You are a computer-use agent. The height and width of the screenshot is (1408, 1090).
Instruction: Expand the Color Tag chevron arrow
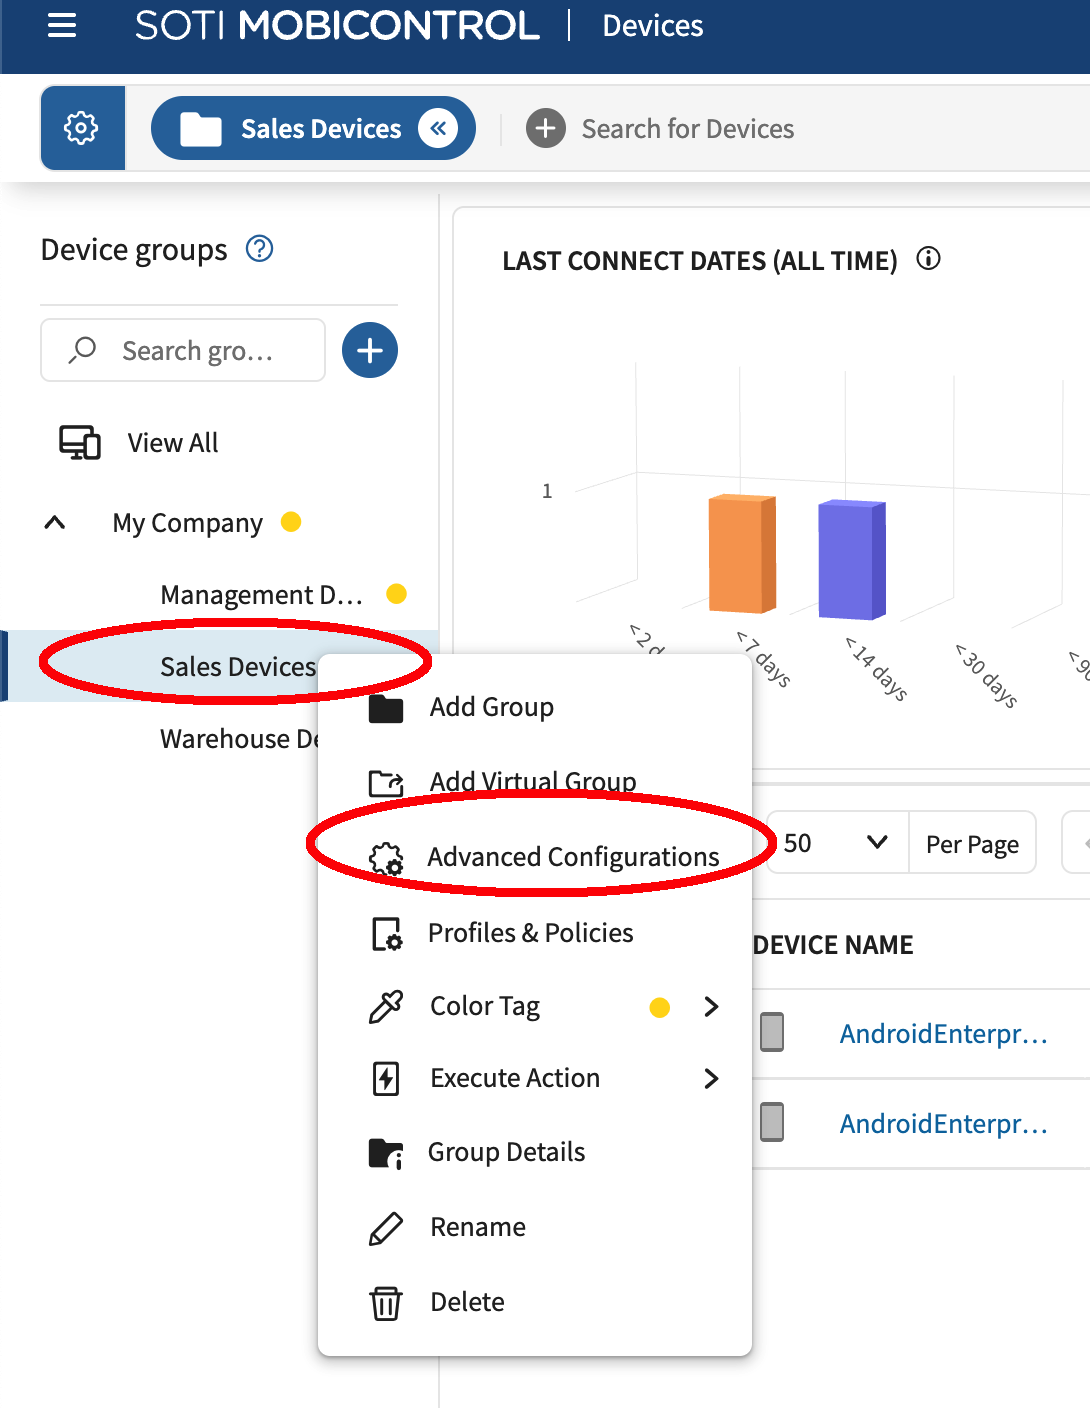(711, 1006)
